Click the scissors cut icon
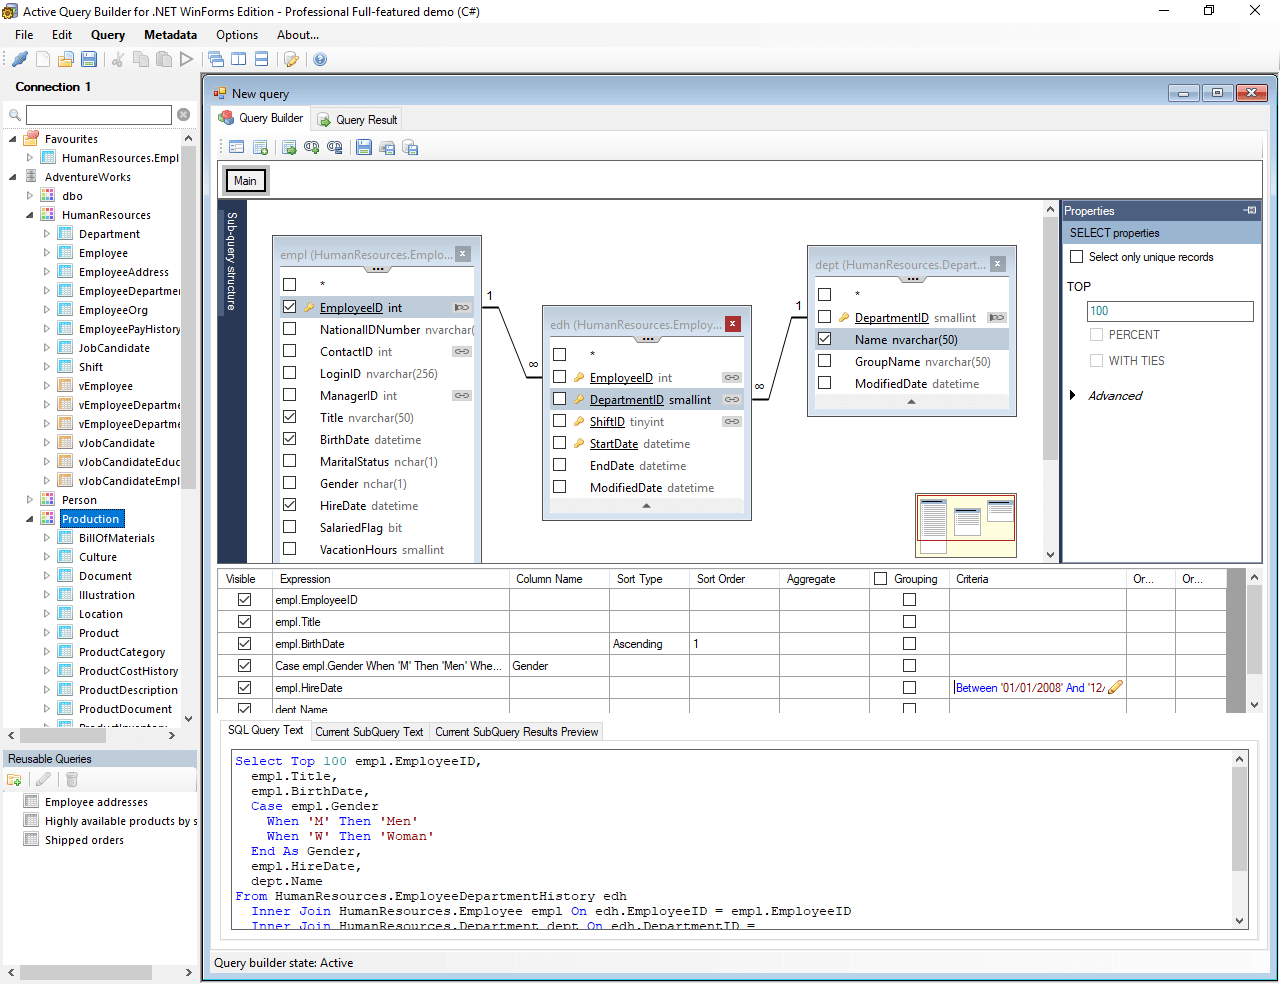Image resolution: width=1280 pixels, height=984 pixels. pyautogui.click(x=118, y=59)
